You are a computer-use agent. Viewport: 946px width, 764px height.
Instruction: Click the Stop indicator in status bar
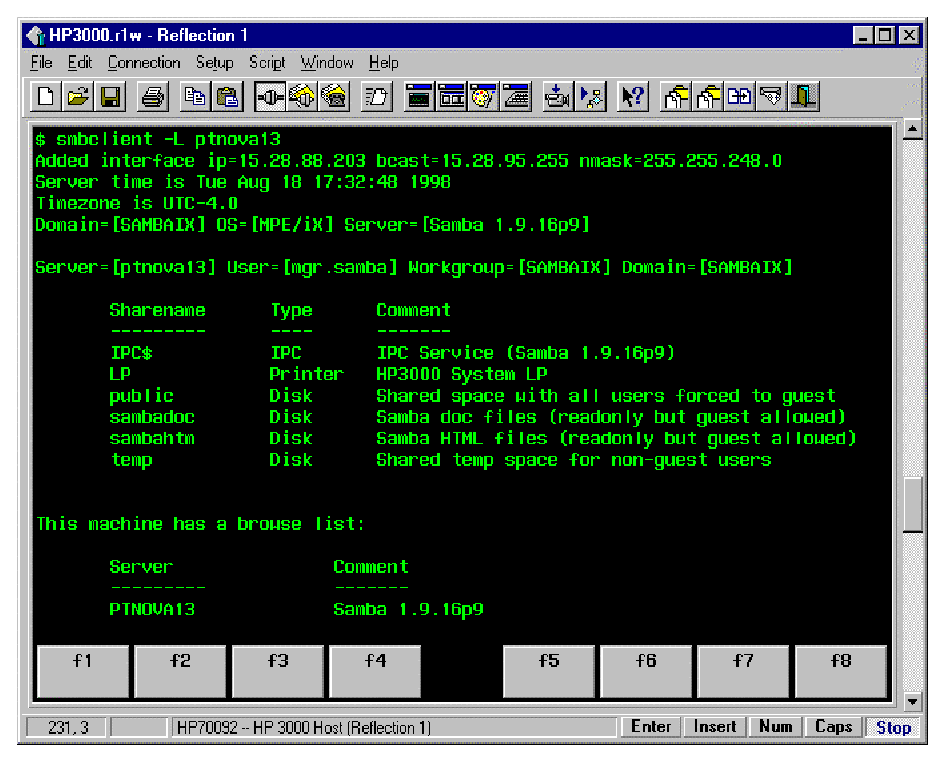[894, 727]
